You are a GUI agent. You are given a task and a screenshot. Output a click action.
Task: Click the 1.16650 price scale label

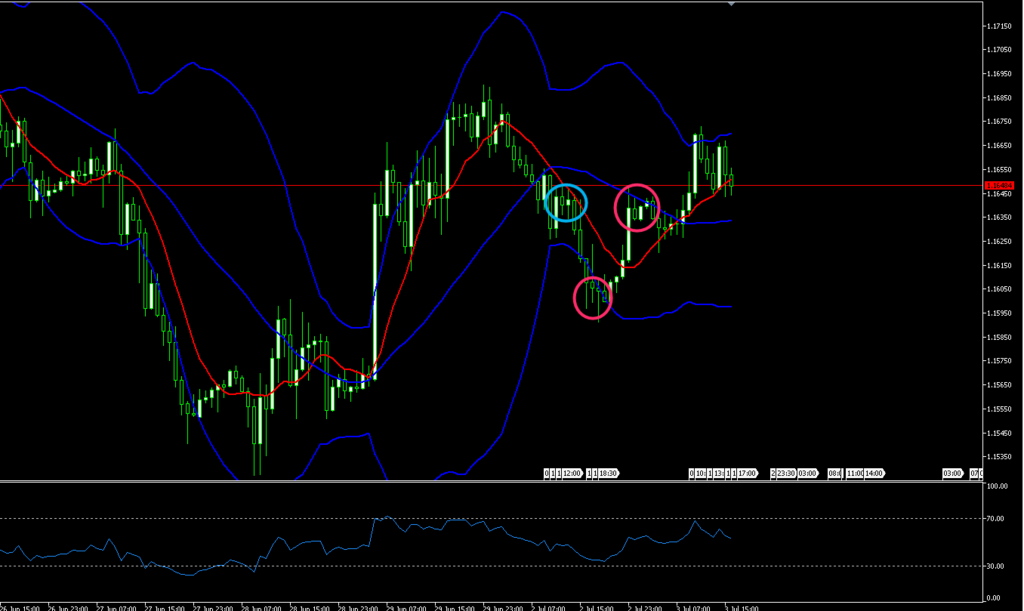pos(999,146)
